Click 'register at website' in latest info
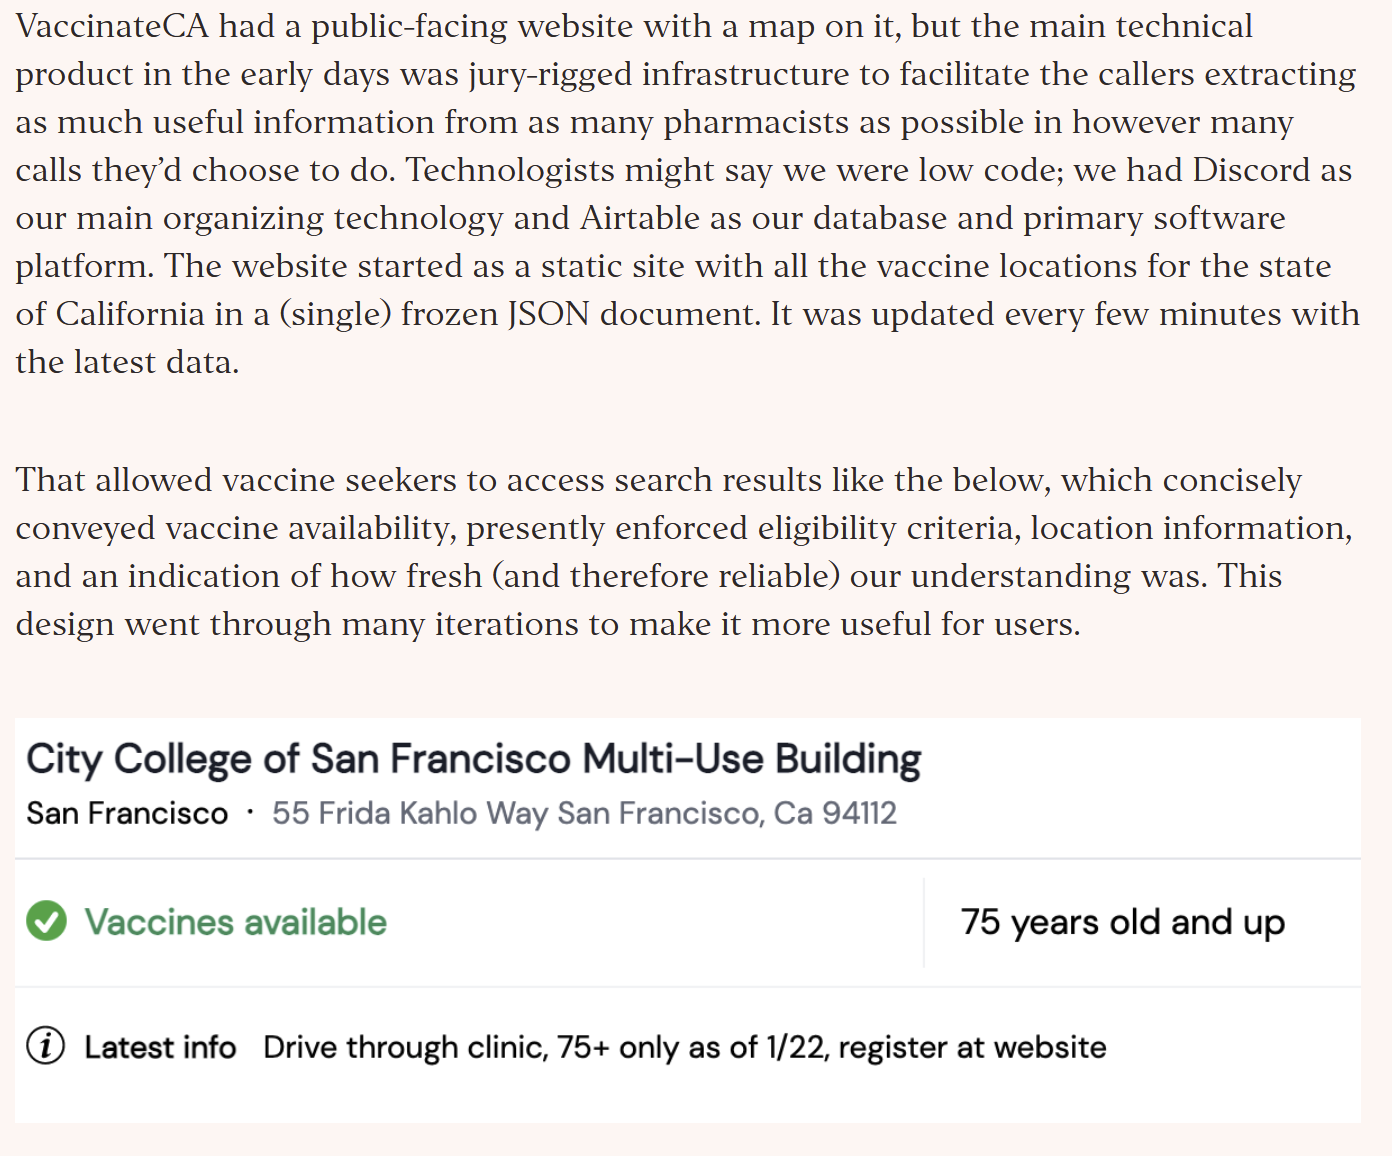 tap(972, 1047)
